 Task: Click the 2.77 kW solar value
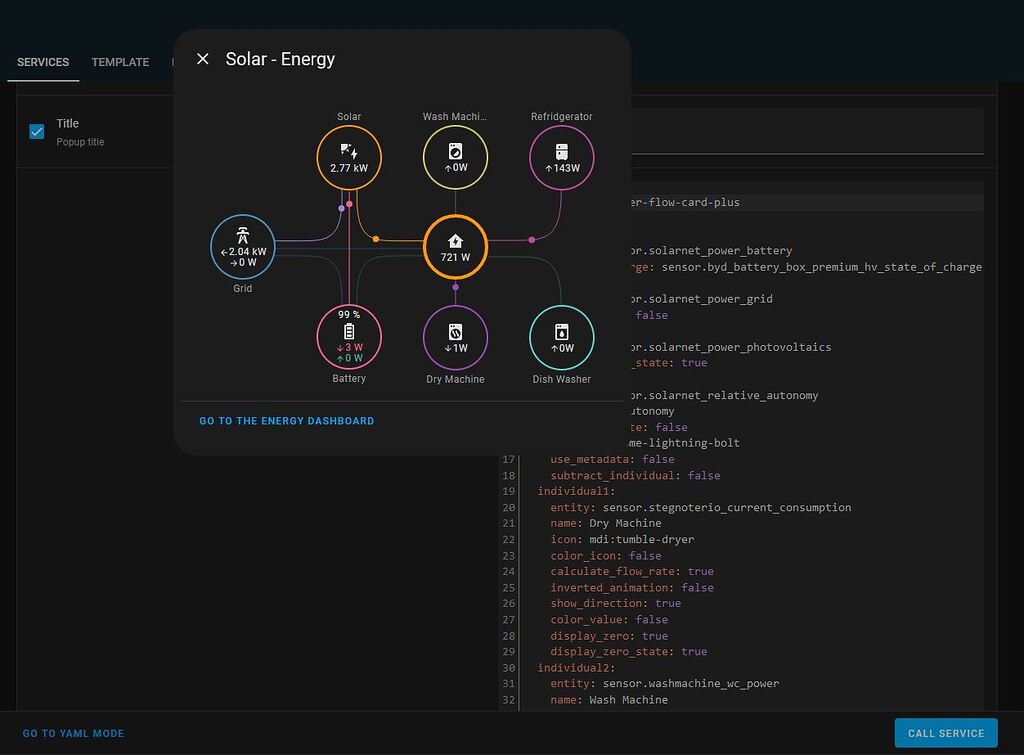(349, 169)
